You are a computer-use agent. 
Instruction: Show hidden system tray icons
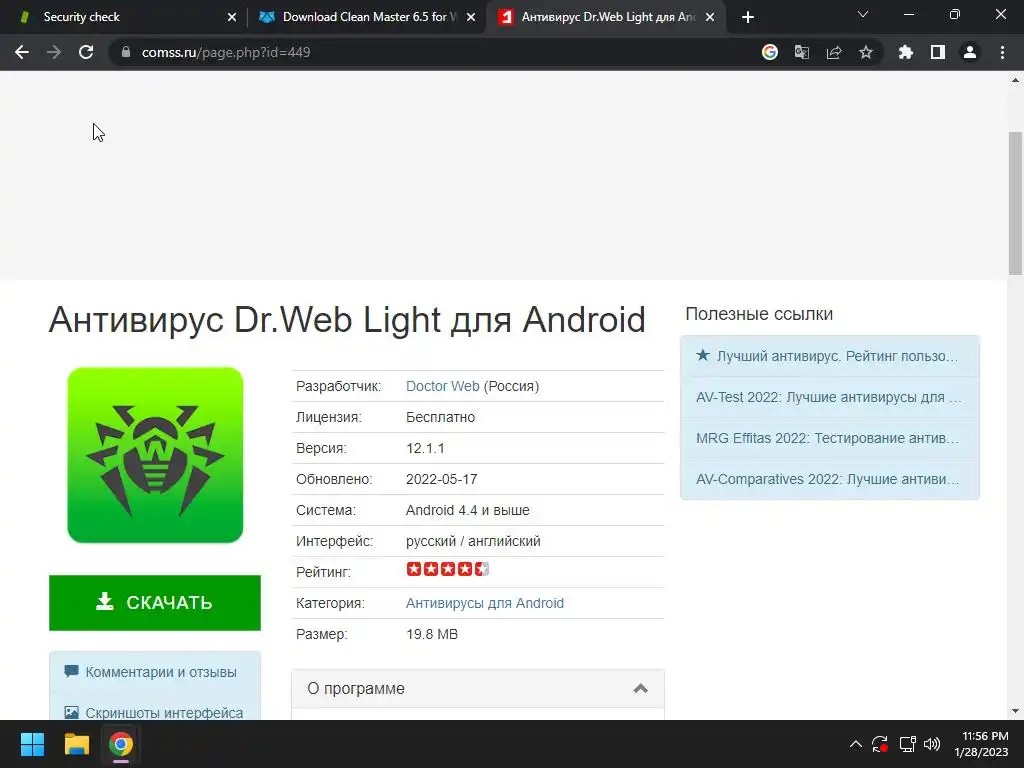(856, 744)
